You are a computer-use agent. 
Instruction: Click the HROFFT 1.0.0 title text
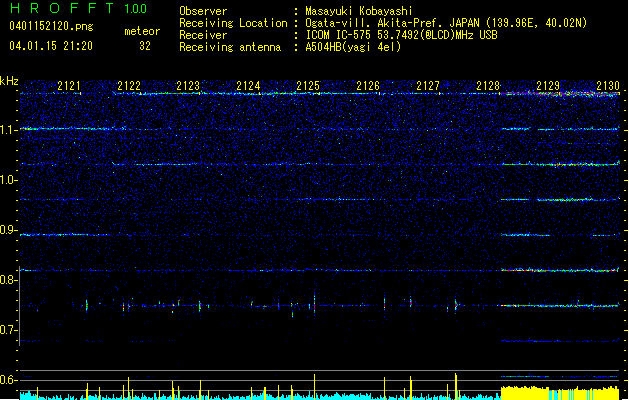point(79,8)
